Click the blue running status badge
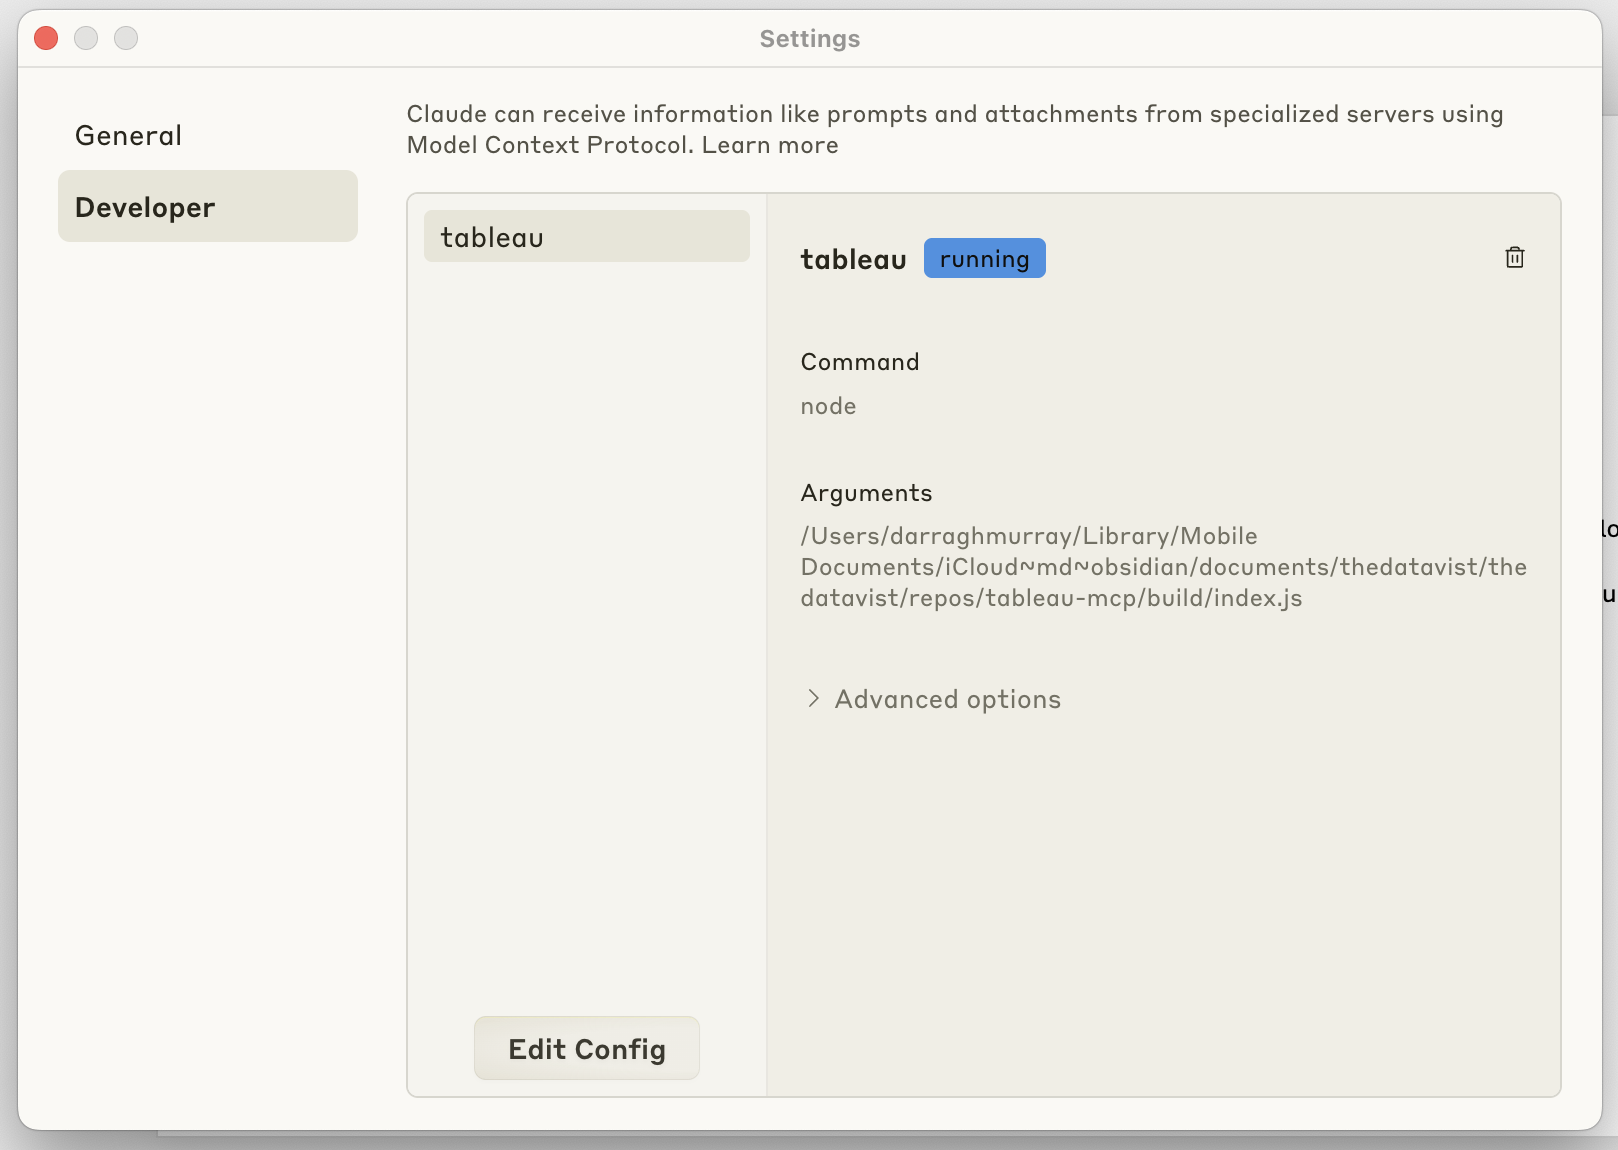1618x1150 pixels. click(x=984, y=259)
